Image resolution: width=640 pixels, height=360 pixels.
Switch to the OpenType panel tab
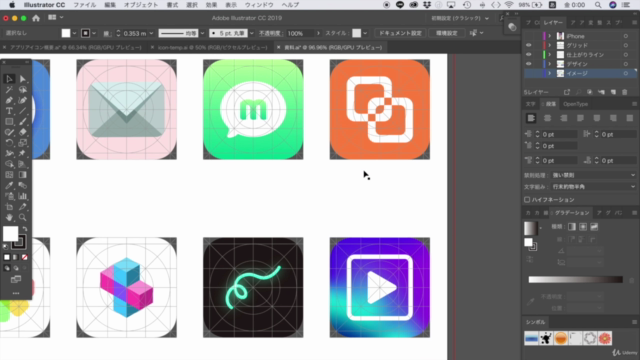click(576, 104)
